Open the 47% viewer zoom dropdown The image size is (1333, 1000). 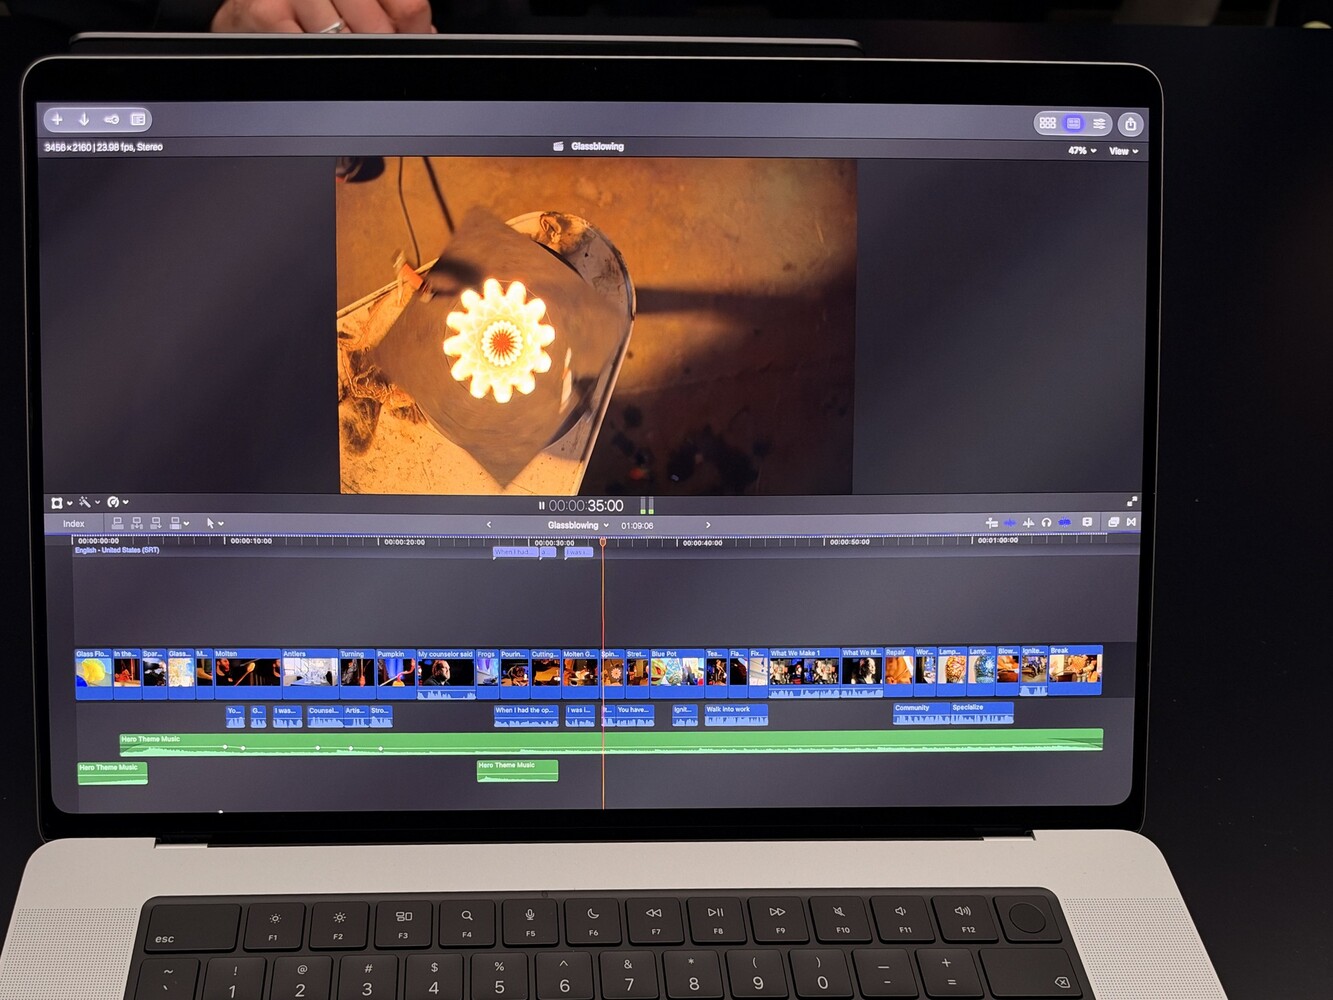point(1082,151)
